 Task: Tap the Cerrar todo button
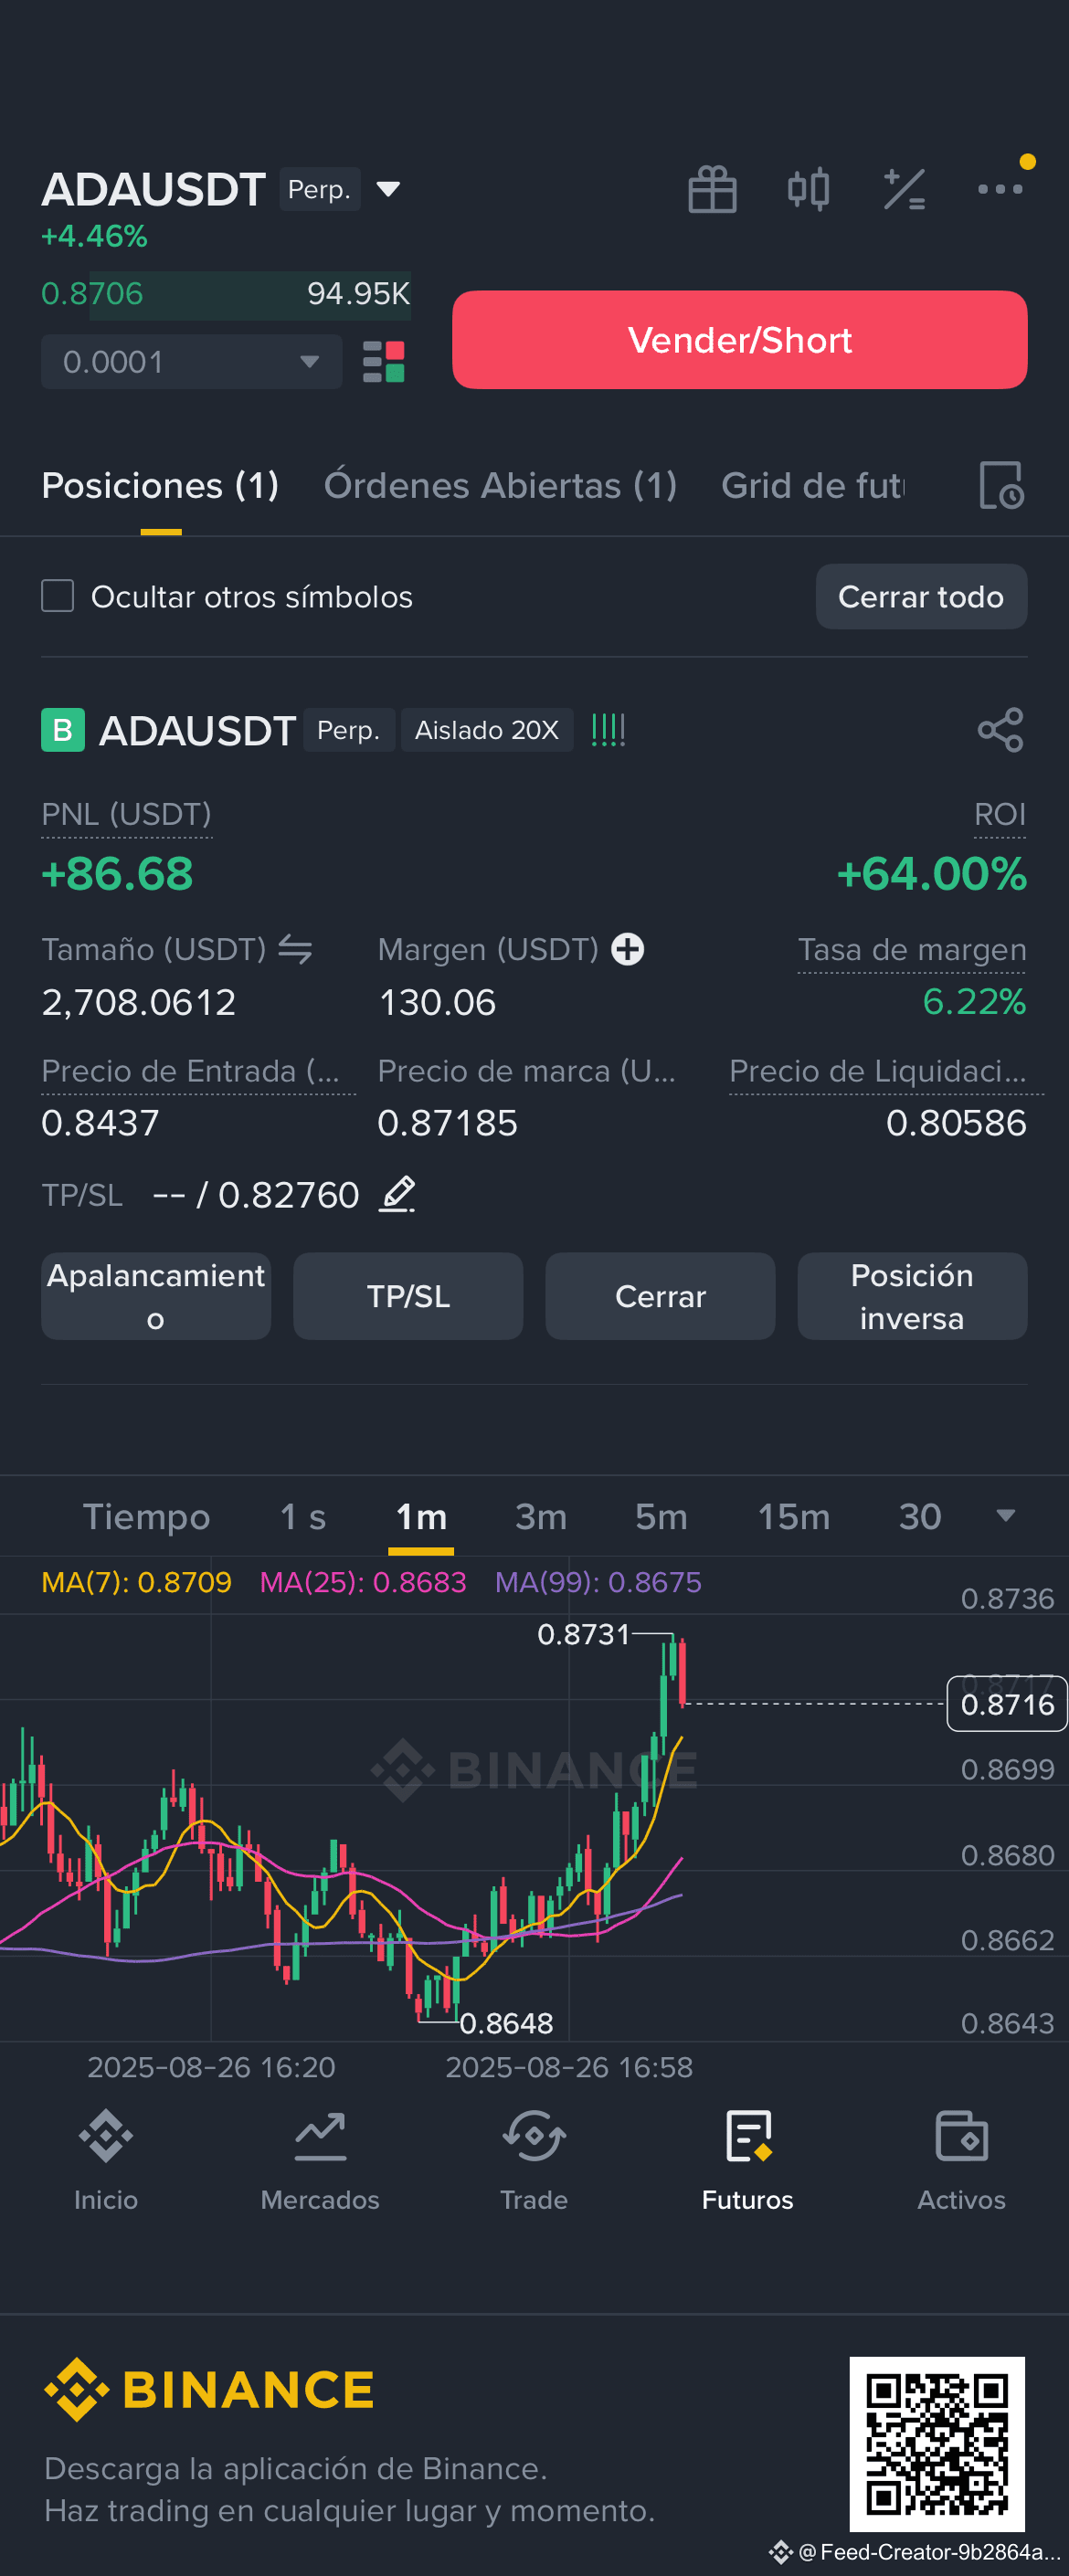[921, 596]
